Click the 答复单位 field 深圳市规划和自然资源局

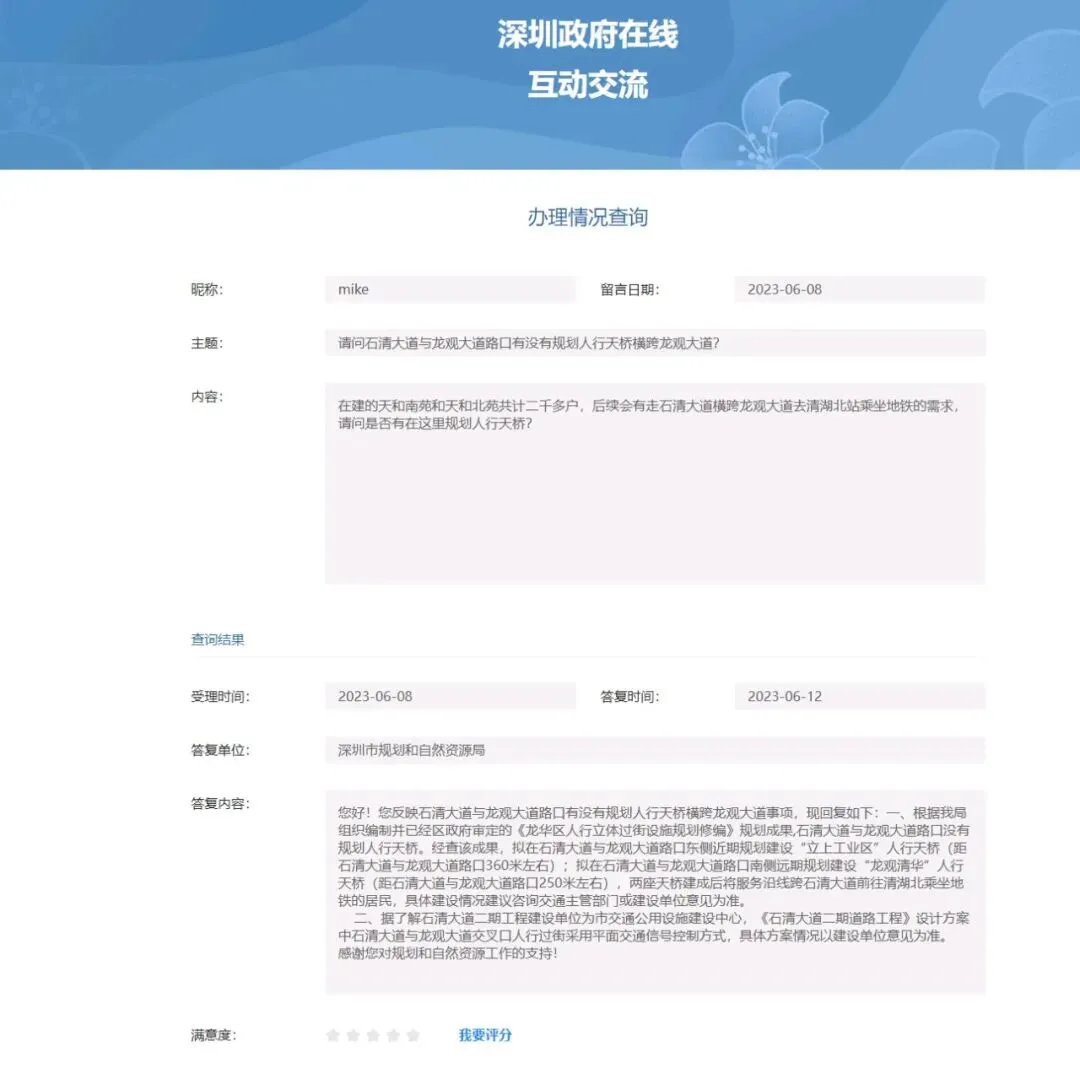655,750
